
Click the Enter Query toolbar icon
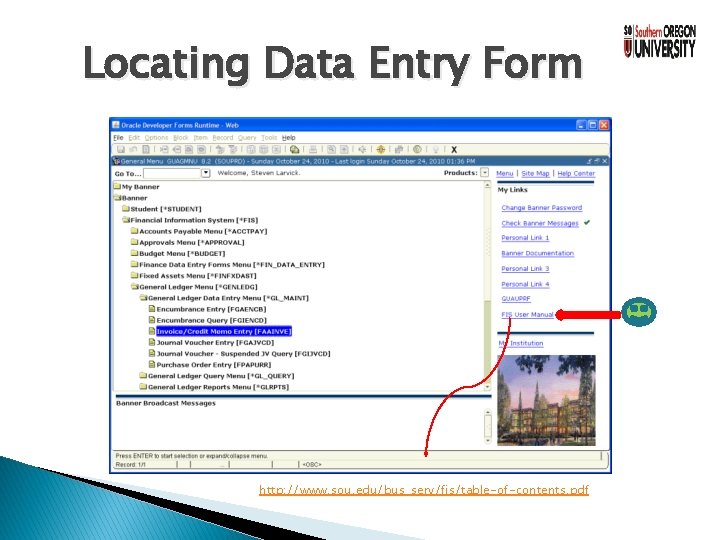click(x=251, y=149)
